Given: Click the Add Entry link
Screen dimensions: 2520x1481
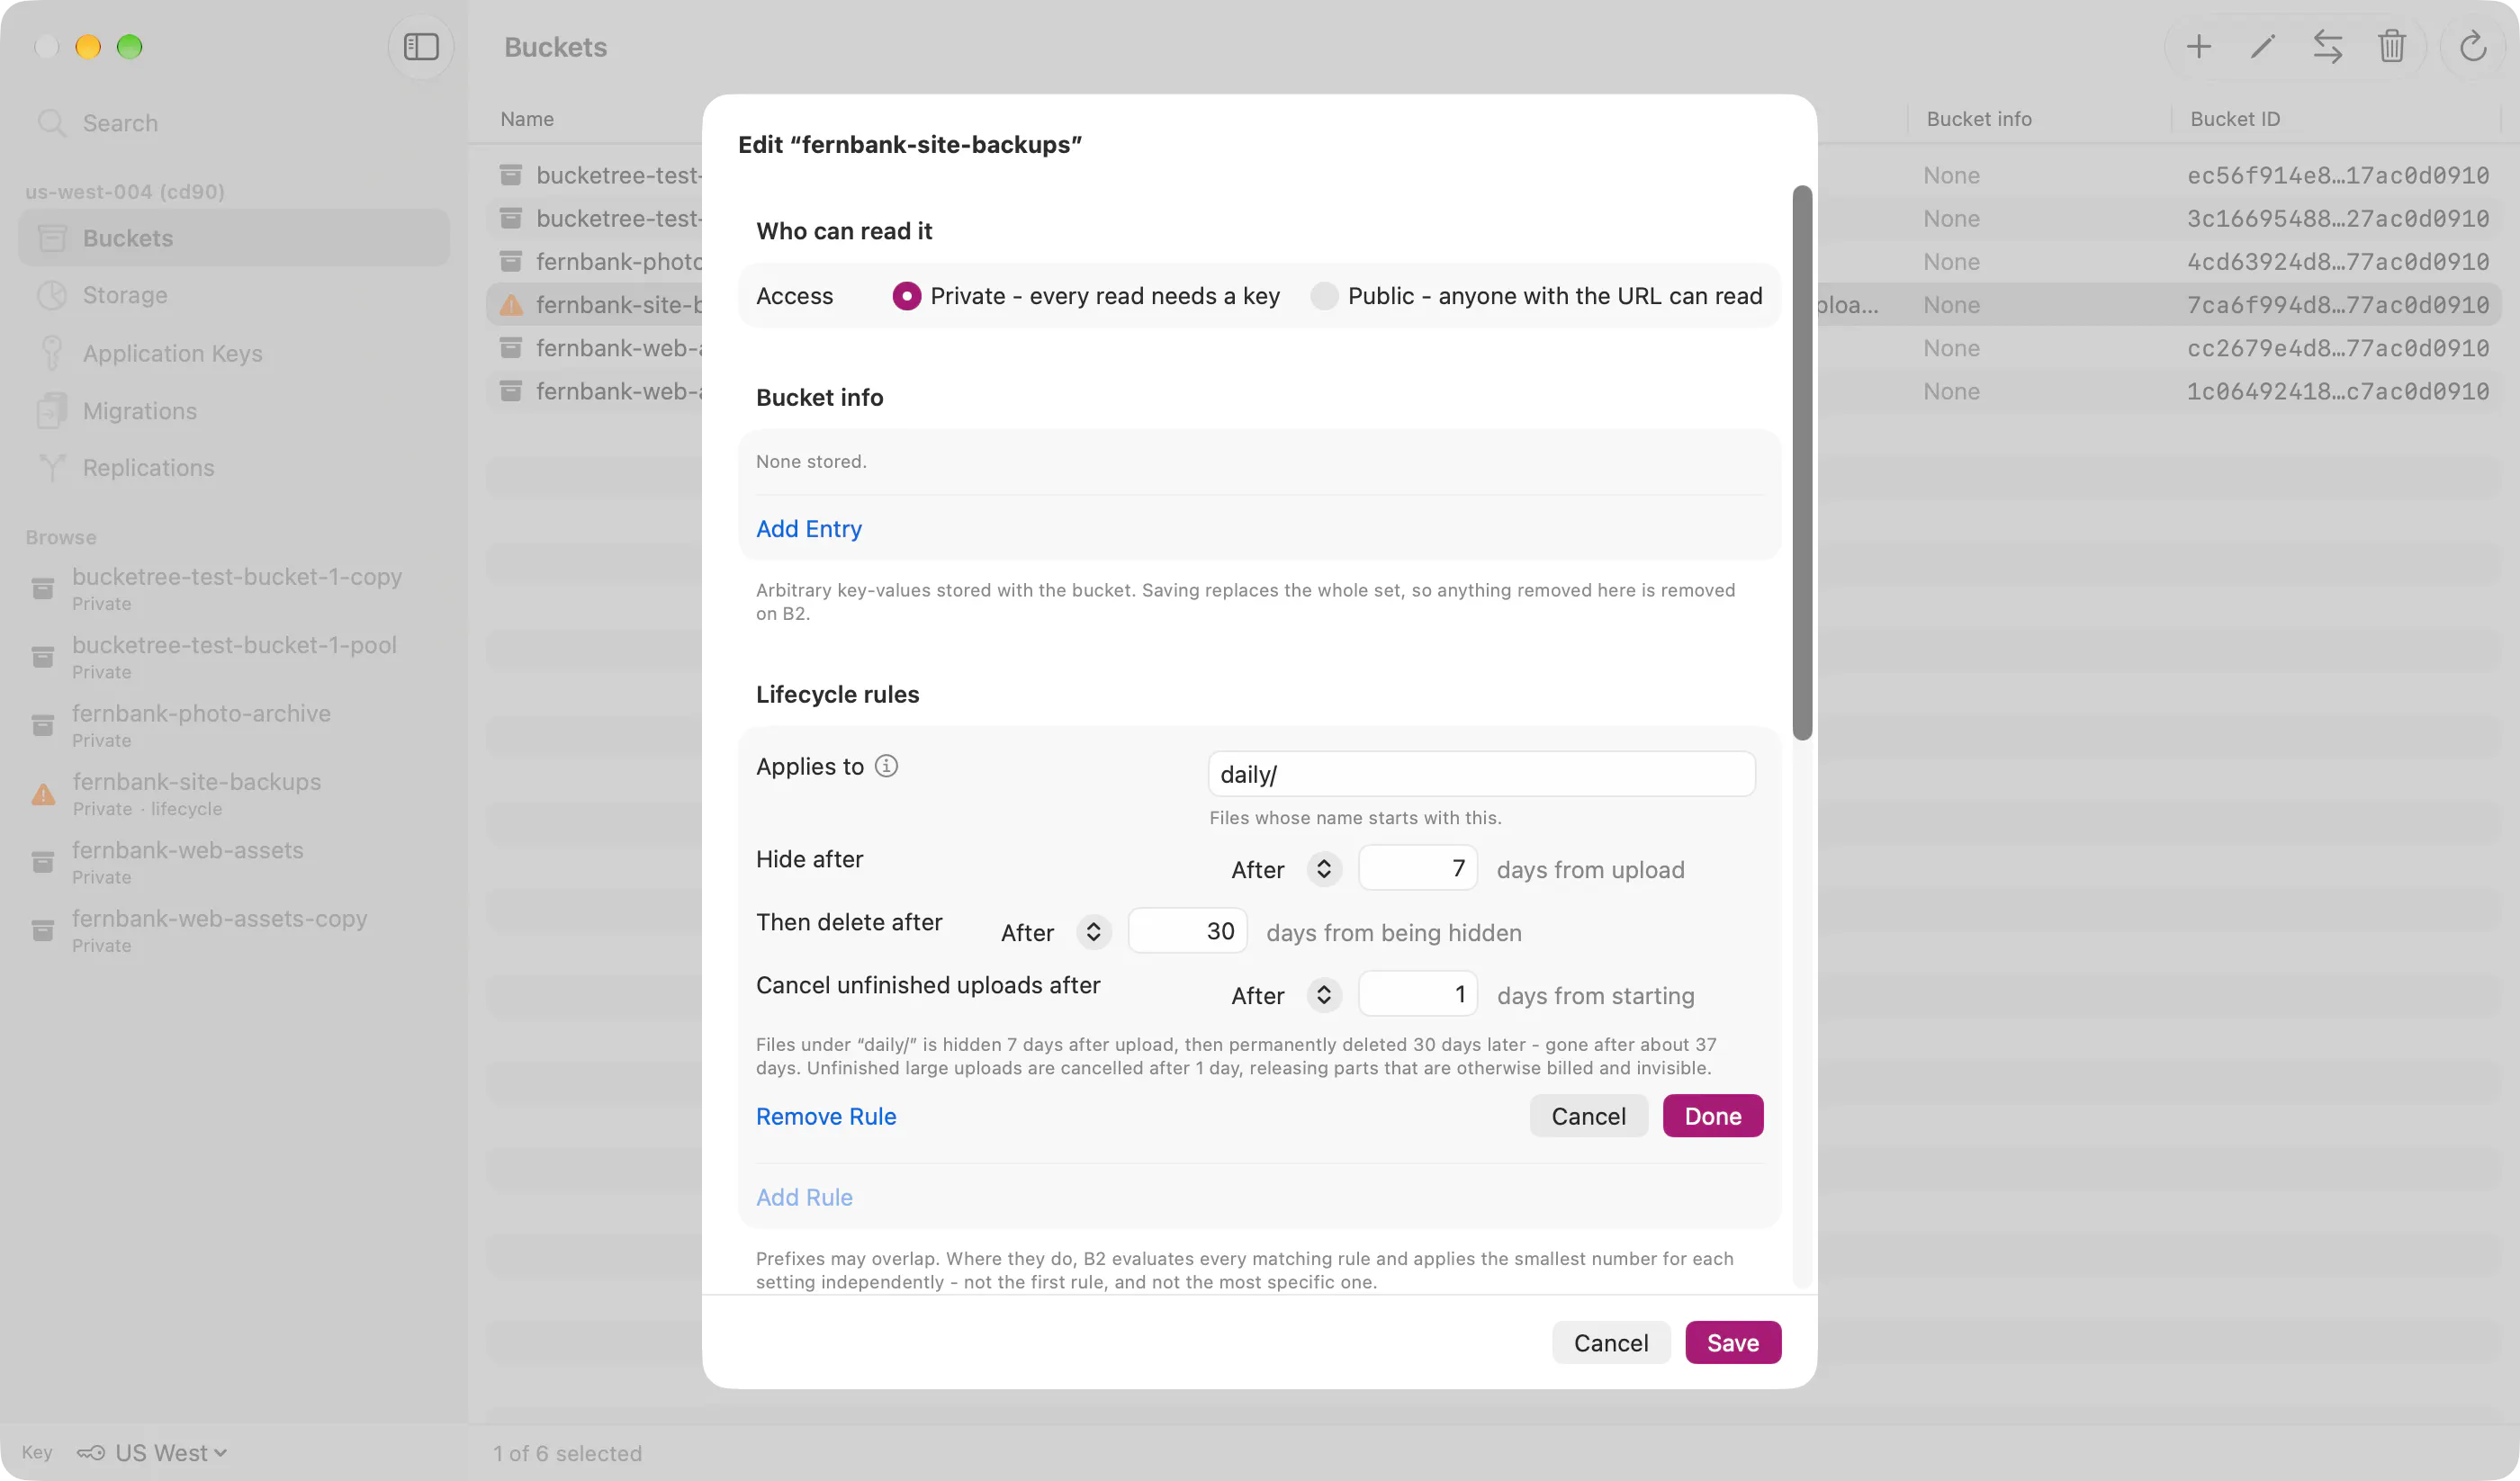Looking at the screenshot, I should coord(808,528).
